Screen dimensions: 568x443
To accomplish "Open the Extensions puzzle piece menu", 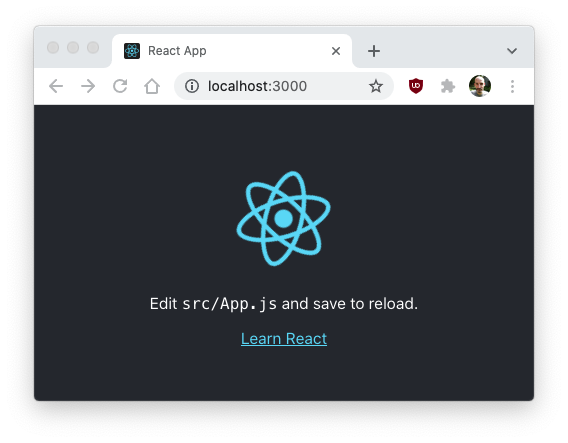I will tap(448, 86).
